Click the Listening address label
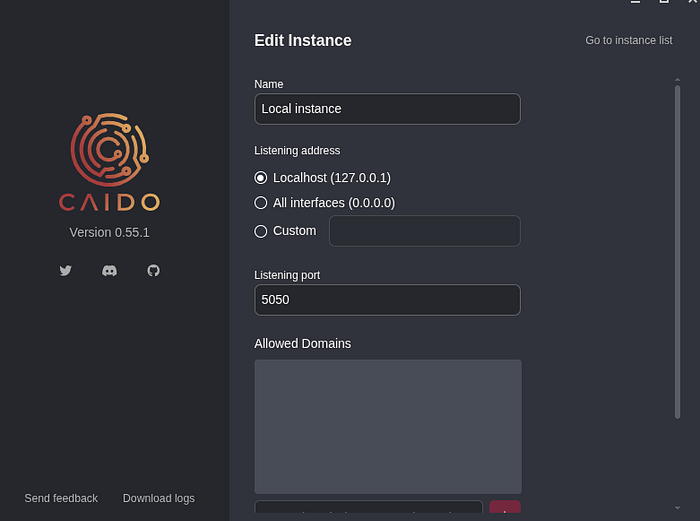This screenshot has width=700, height=521. 297,150
